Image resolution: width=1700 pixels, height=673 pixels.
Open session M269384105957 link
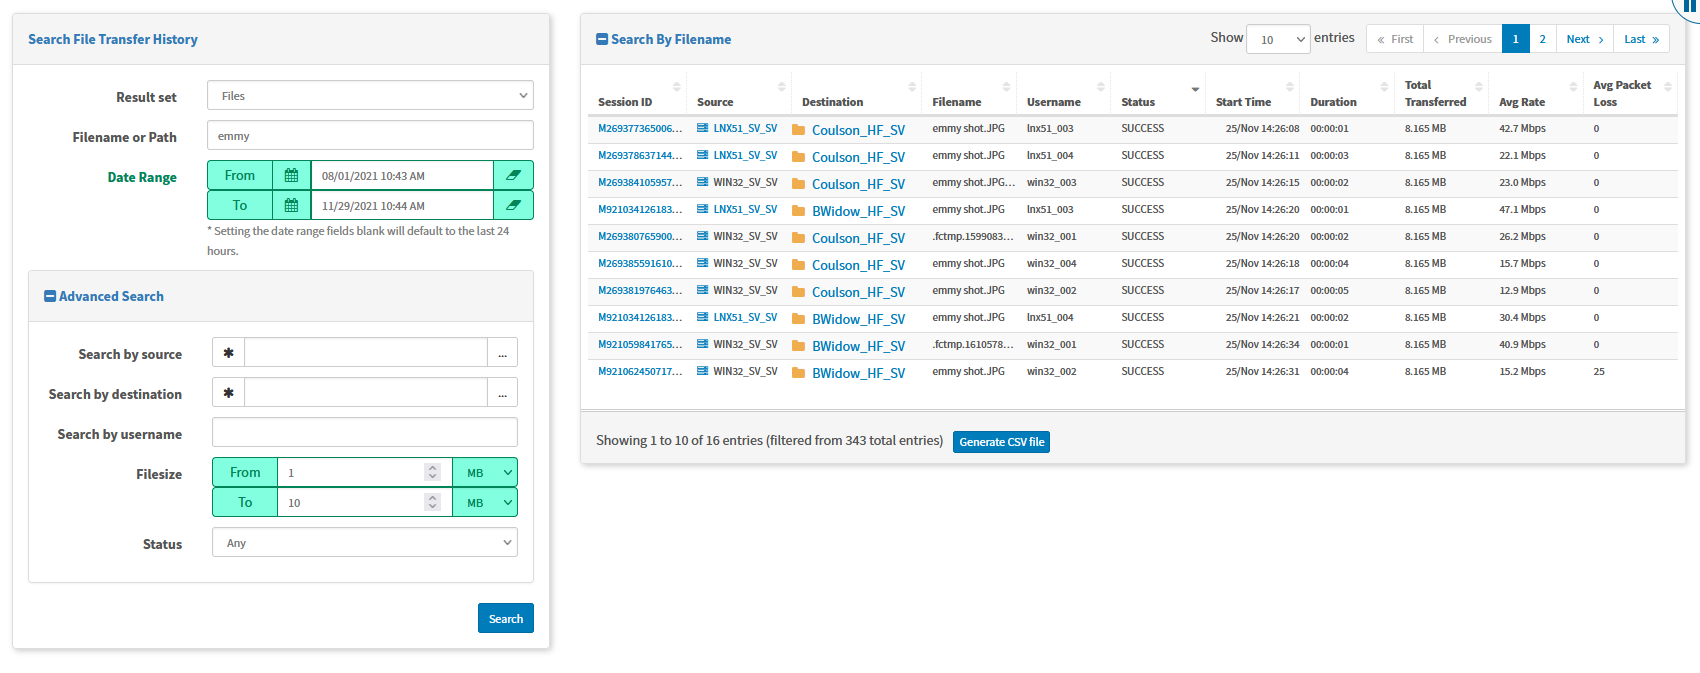click(x=640, y=183)
